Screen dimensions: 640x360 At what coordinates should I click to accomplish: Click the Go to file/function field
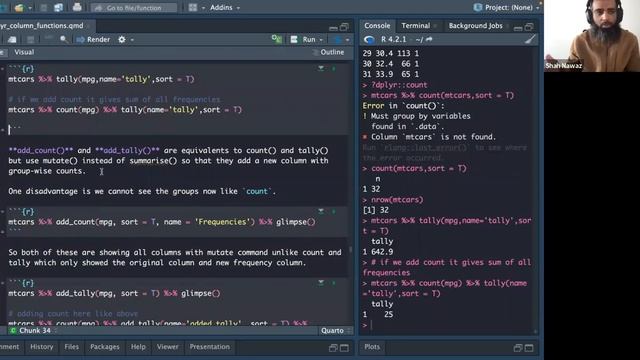(134, 7)
